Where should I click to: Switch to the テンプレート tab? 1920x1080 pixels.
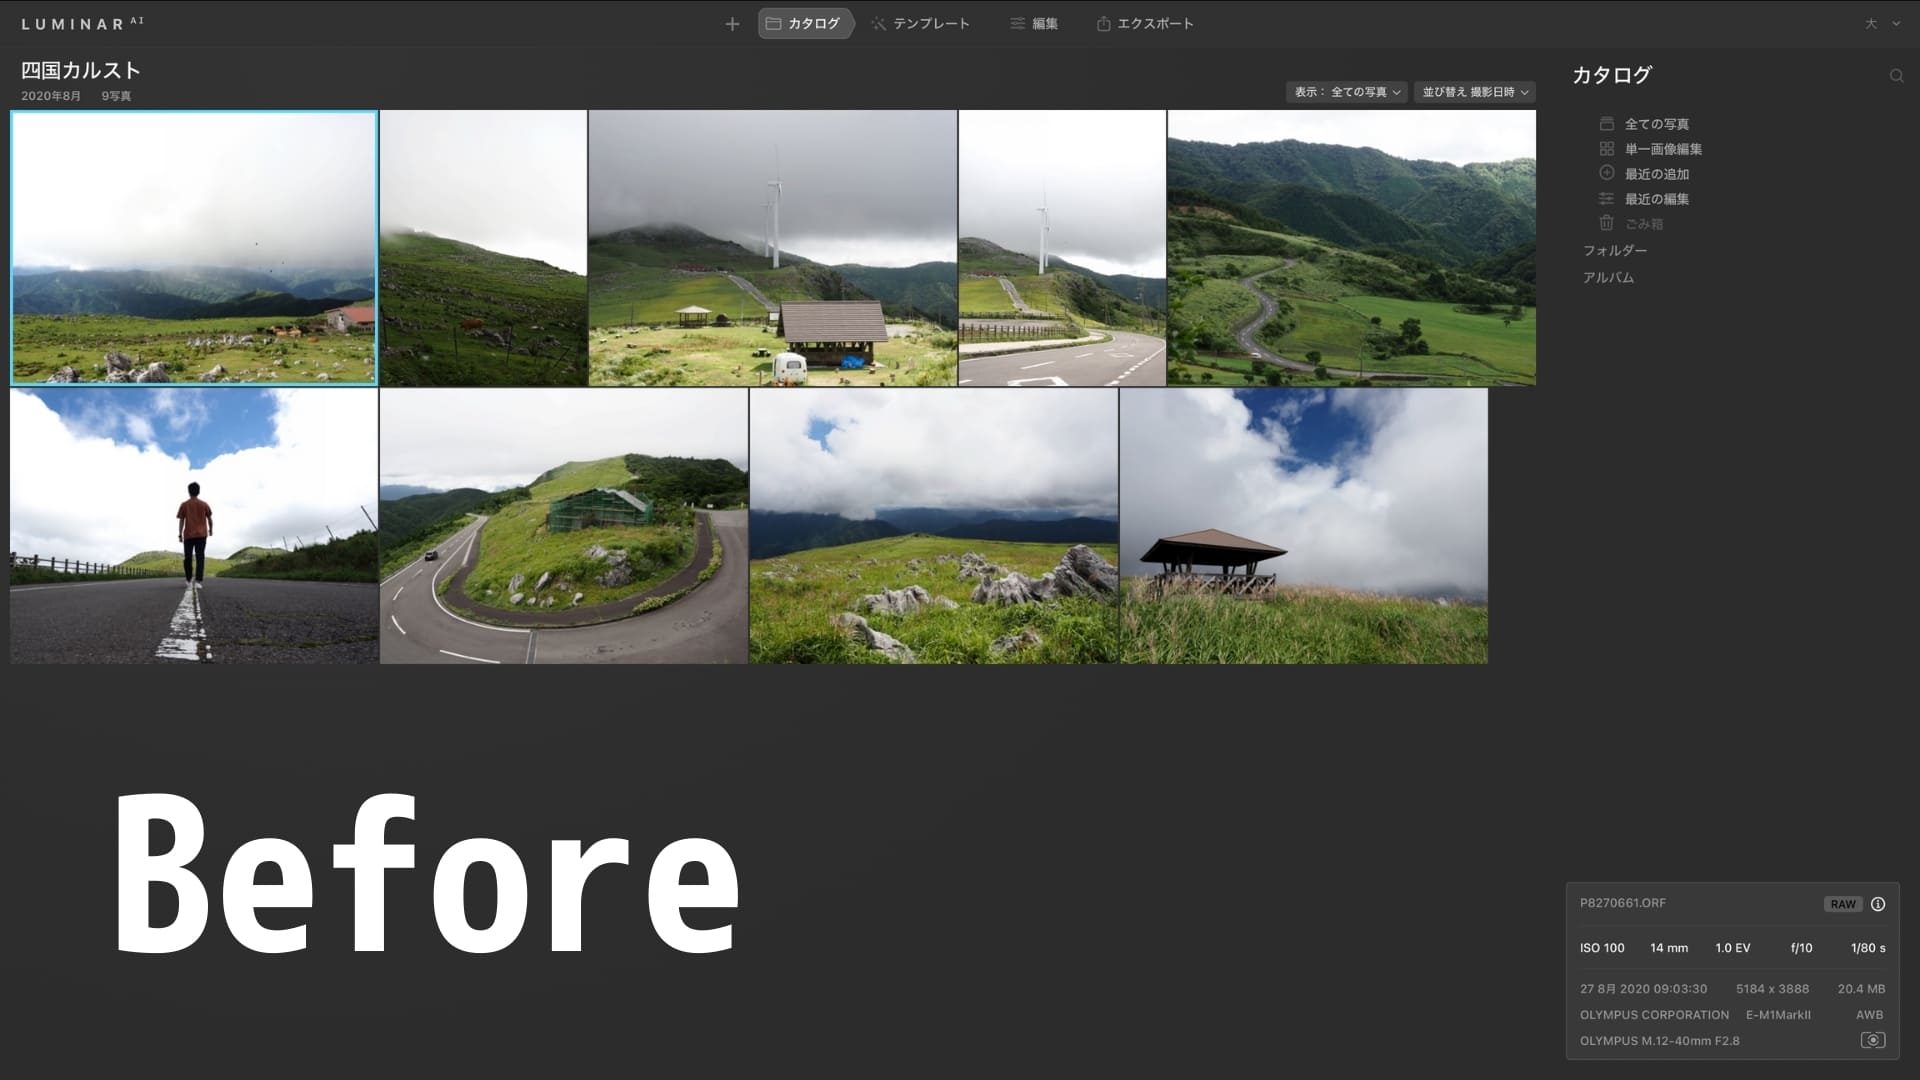pos(919,24)
